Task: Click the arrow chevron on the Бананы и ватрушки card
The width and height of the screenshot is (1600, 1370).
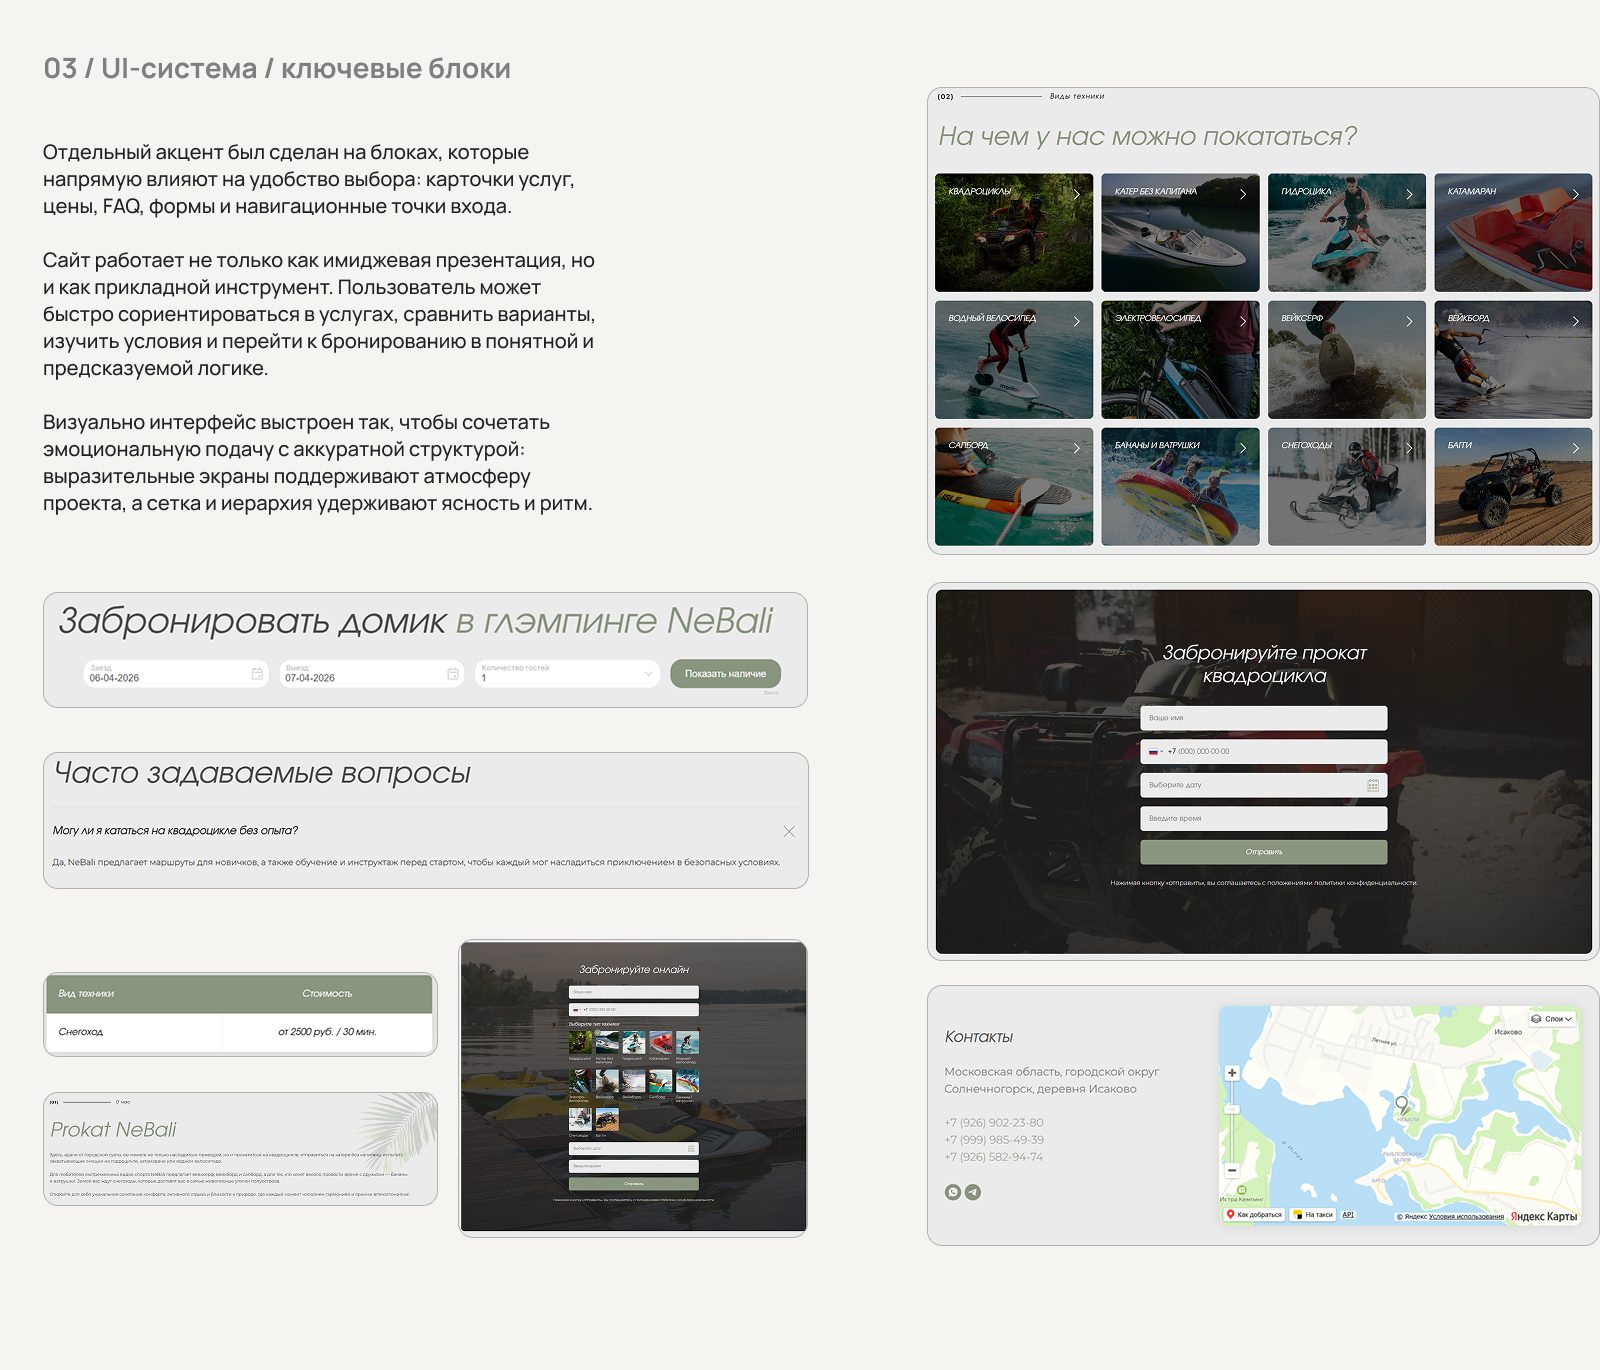Action: point(1243,448)
